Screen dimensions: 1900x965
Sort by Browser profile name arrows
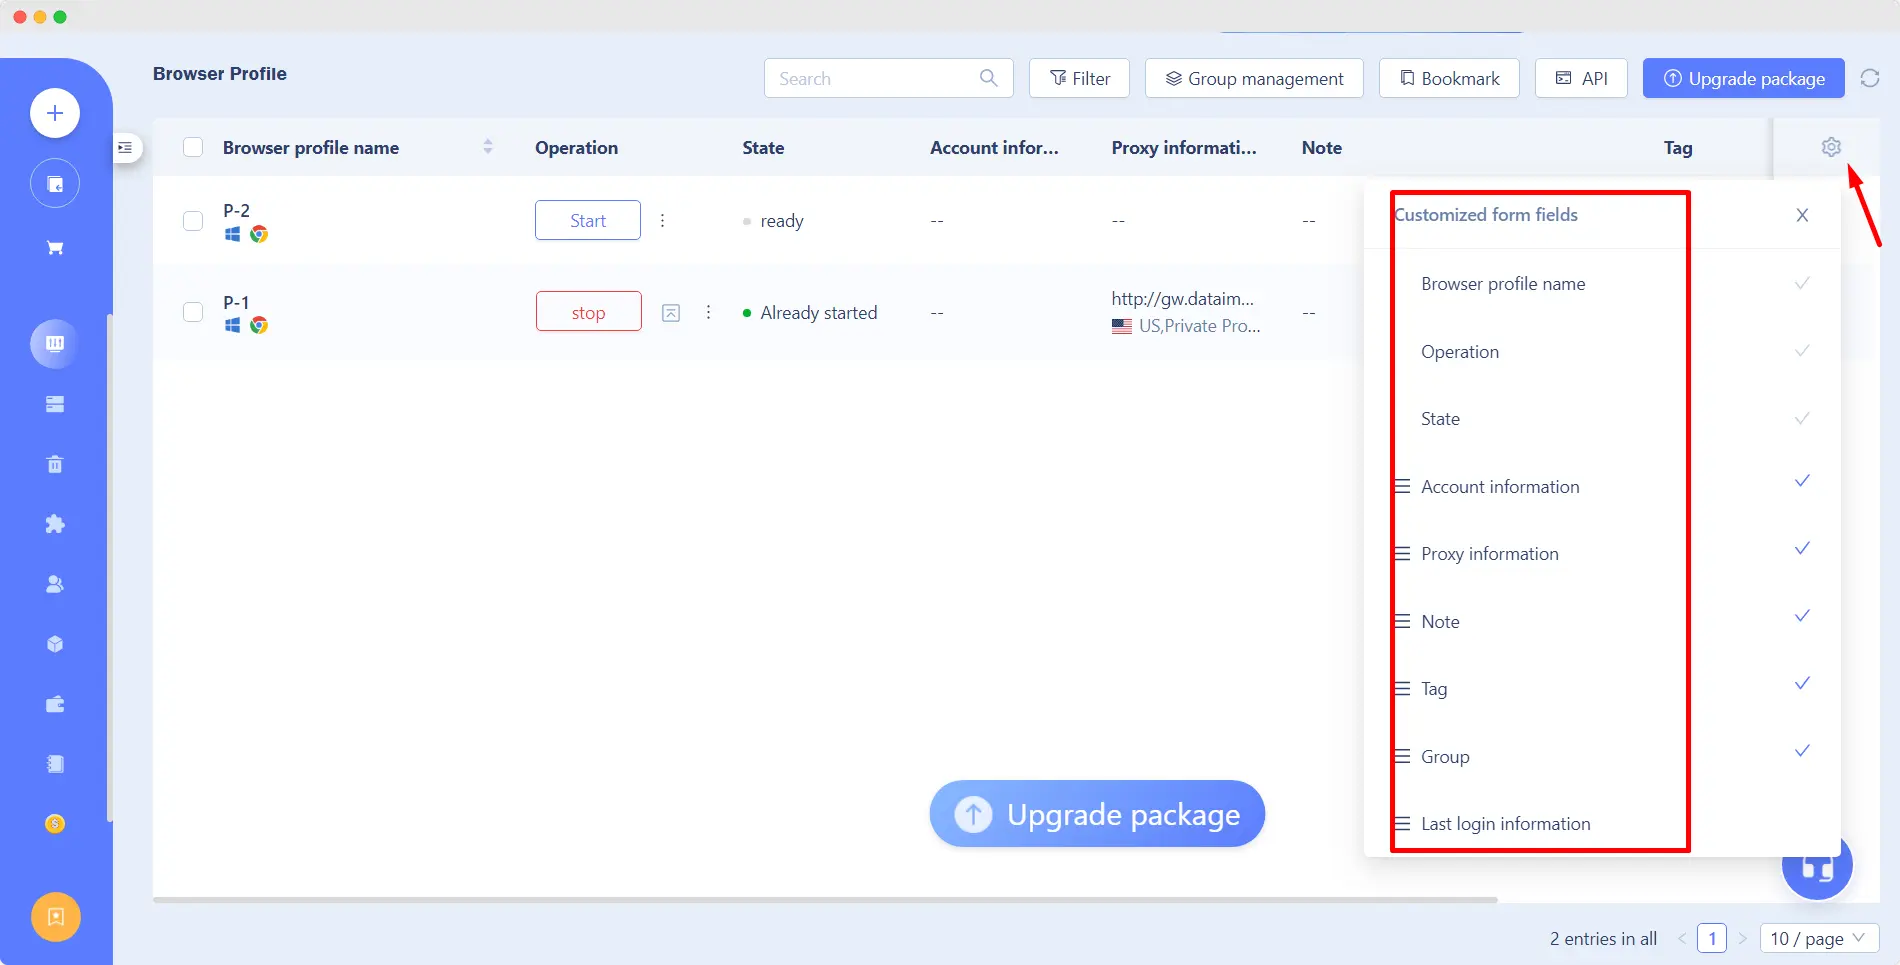coord(488,147)
